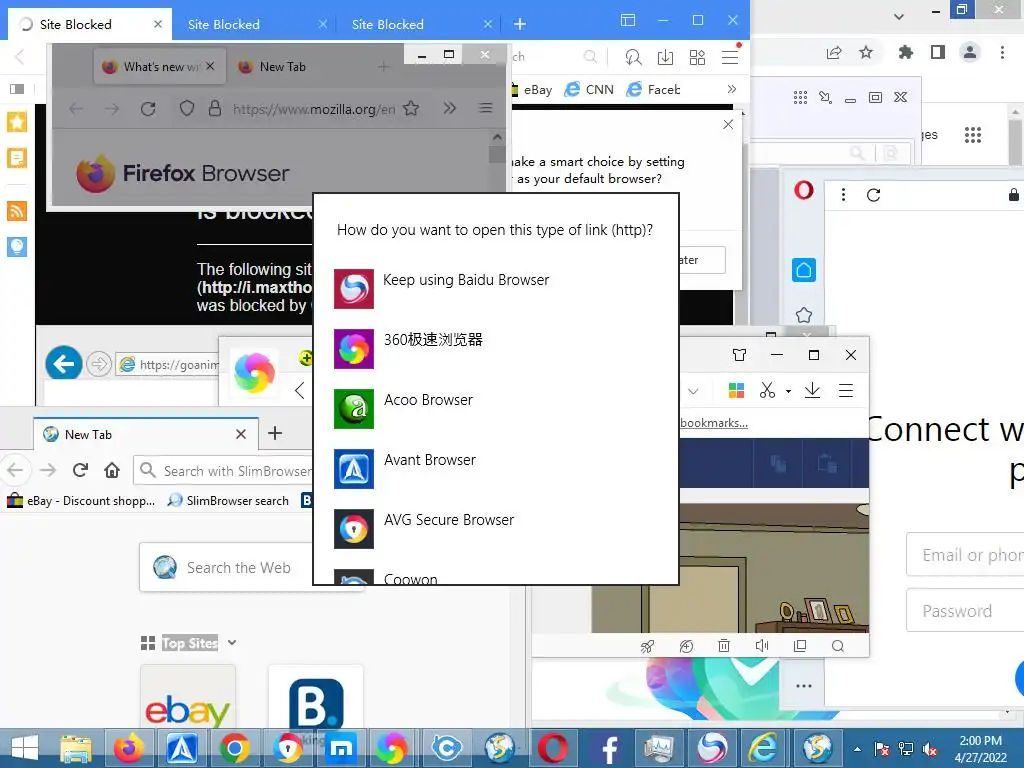
Task: Open Maxthon sidebar notes icon
Action: point(17,158)
